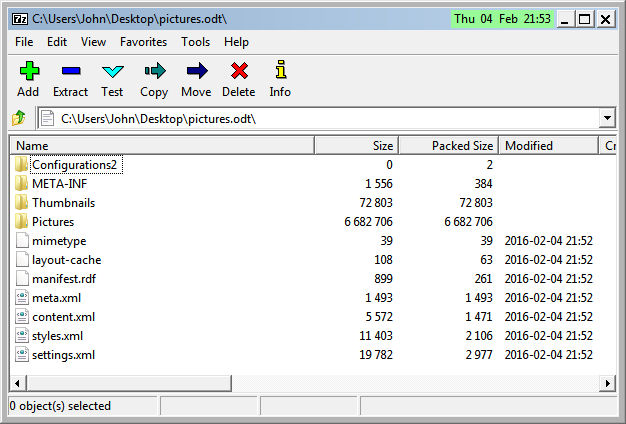Open the Edit menu
626x424 pixels.
[x=57, y=42]
